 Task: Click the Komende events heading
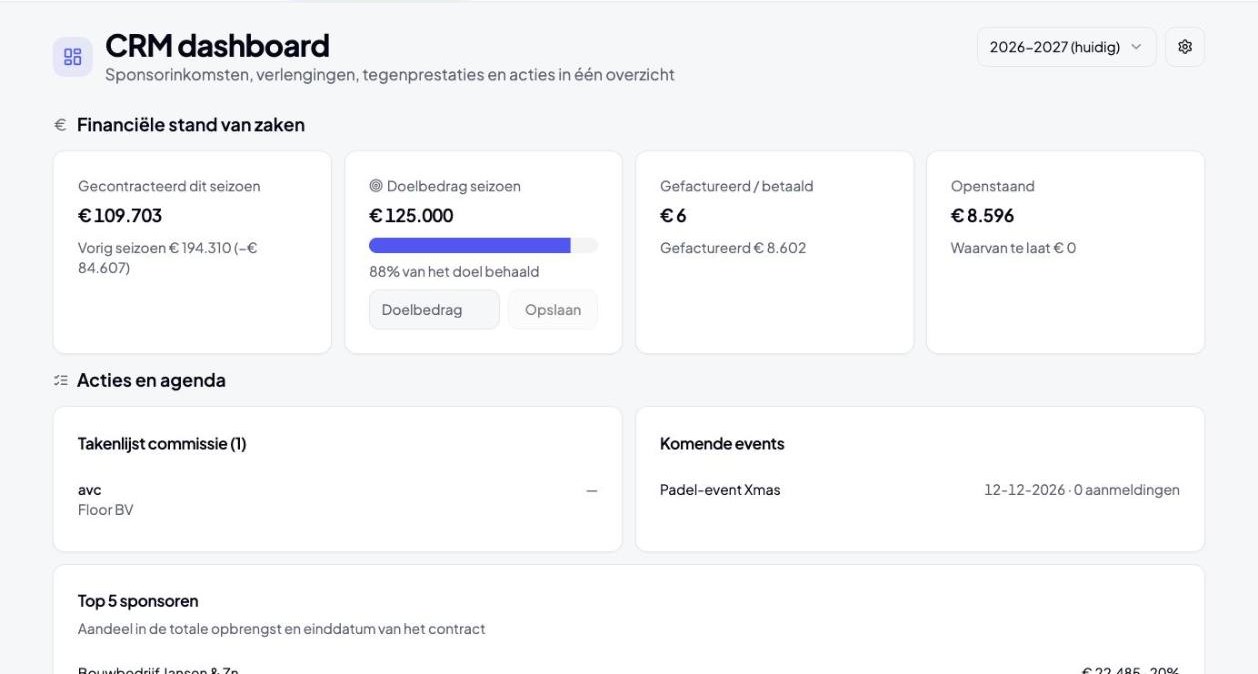pos(722,444)
